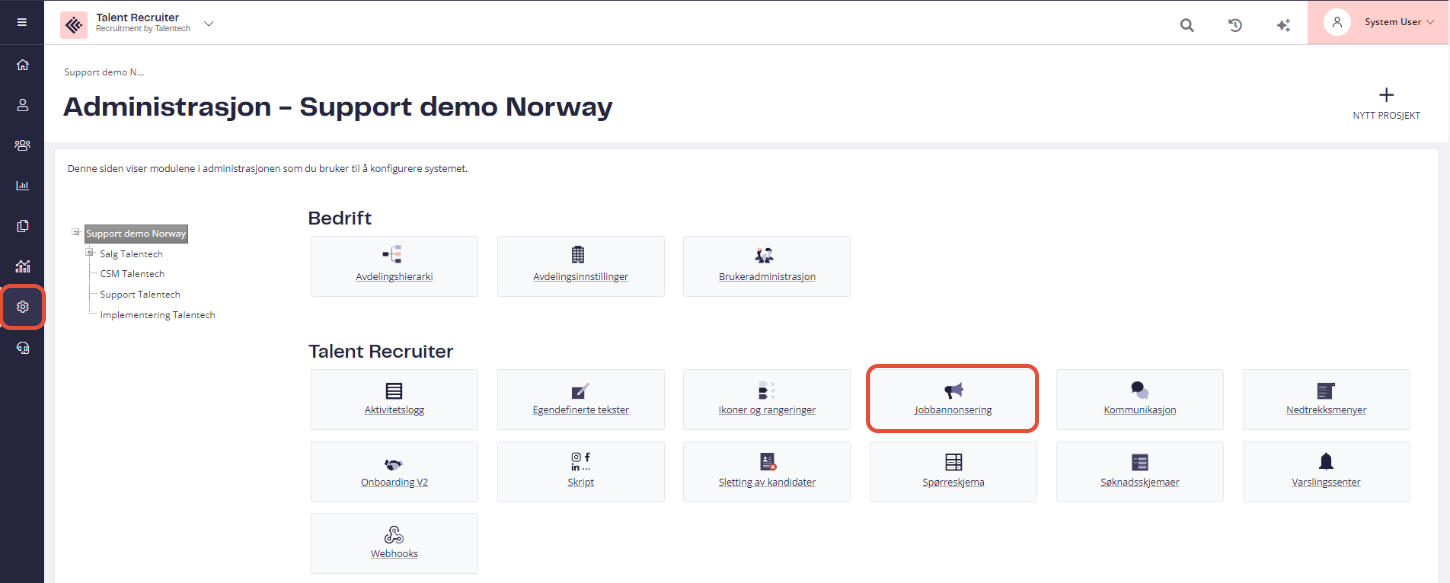Open the Kommunikasjon module link
The height and width of the screenshot is (583, 1450).
click(x=1139, y=410)
